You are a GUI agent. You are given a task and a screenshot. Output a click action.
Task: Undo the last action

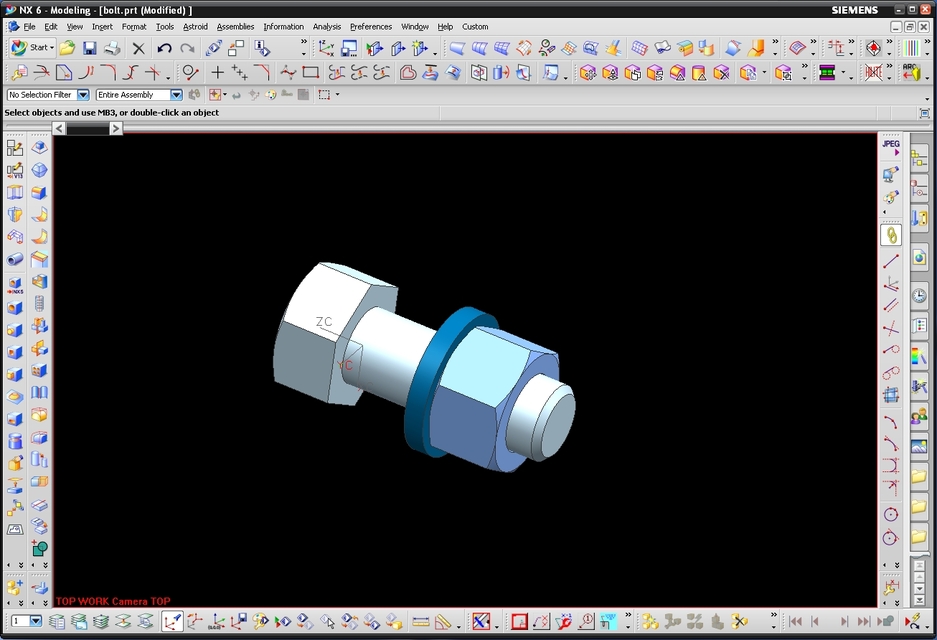click(x=164, y=48)
